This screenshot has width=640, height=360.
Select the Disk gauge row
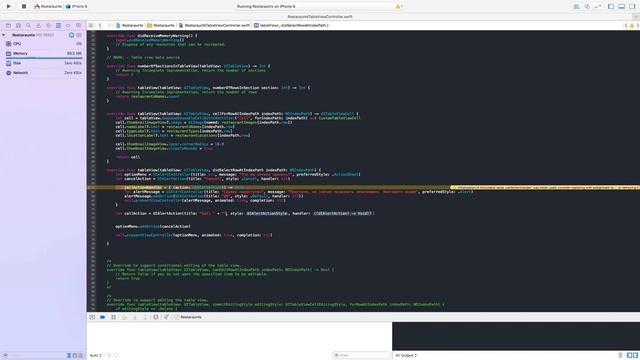click(x=43, y=63)
